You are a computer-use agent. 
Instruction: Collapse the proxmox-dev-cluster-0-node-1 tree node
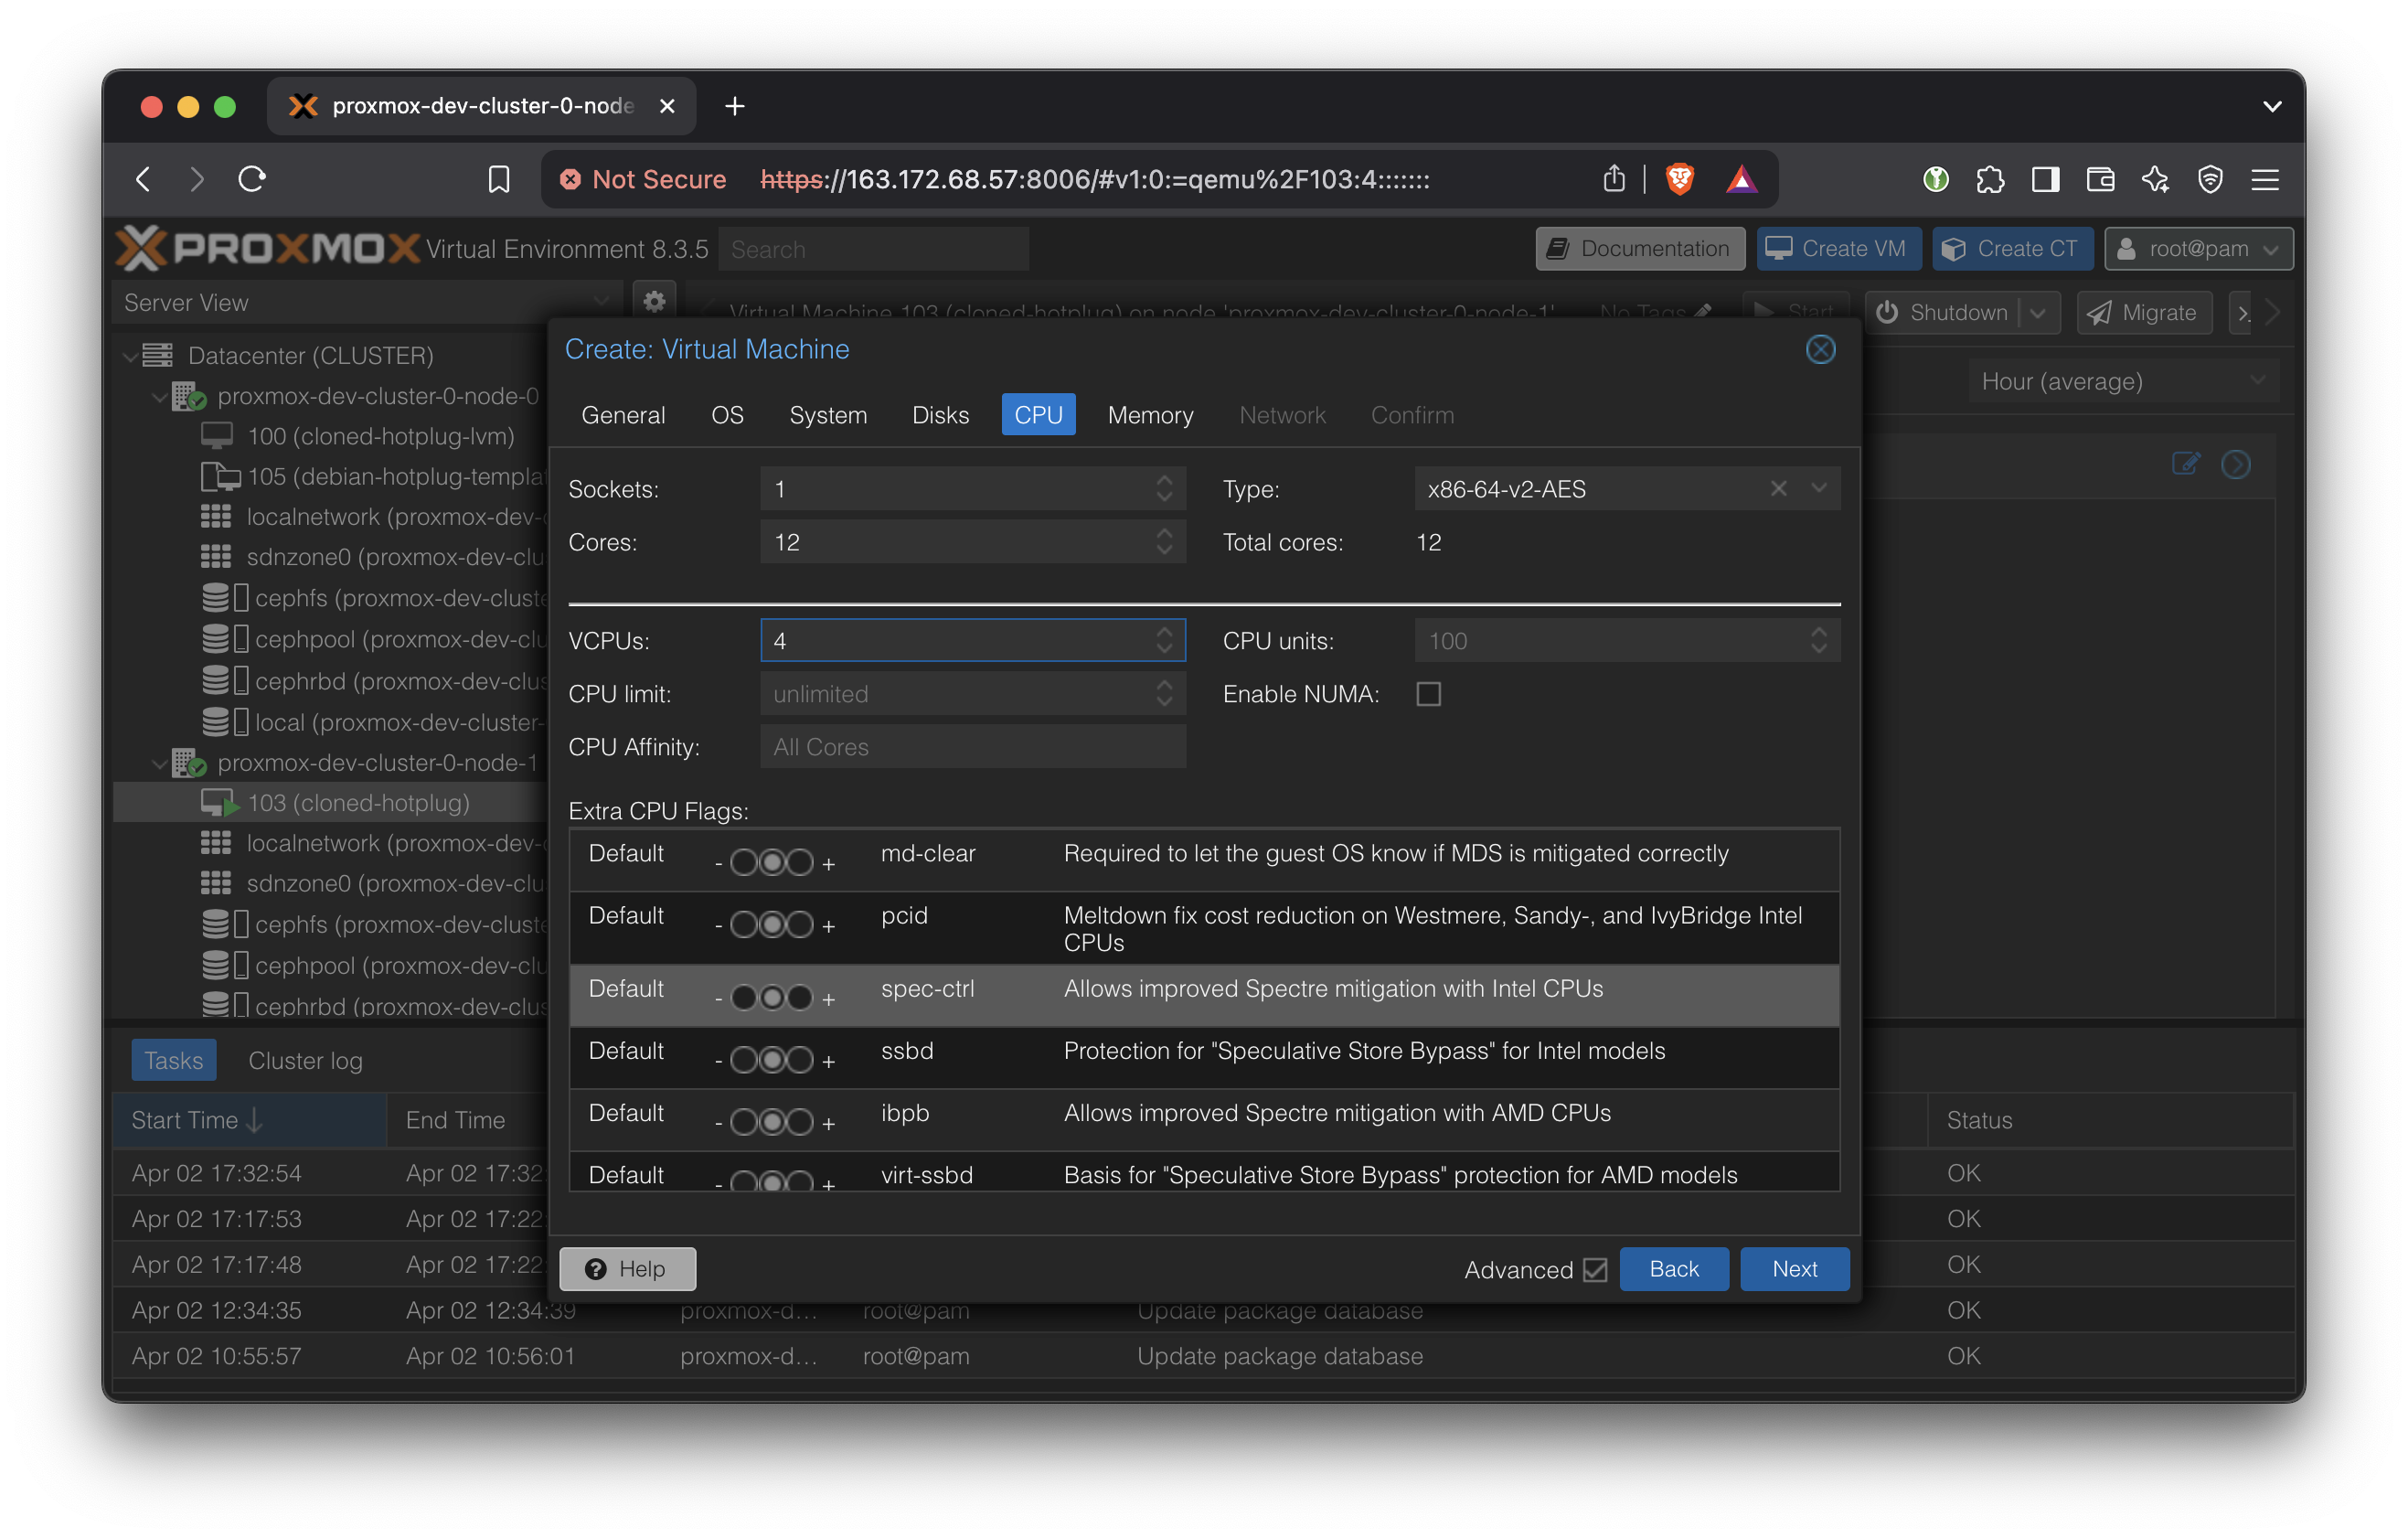pos(159,763)
